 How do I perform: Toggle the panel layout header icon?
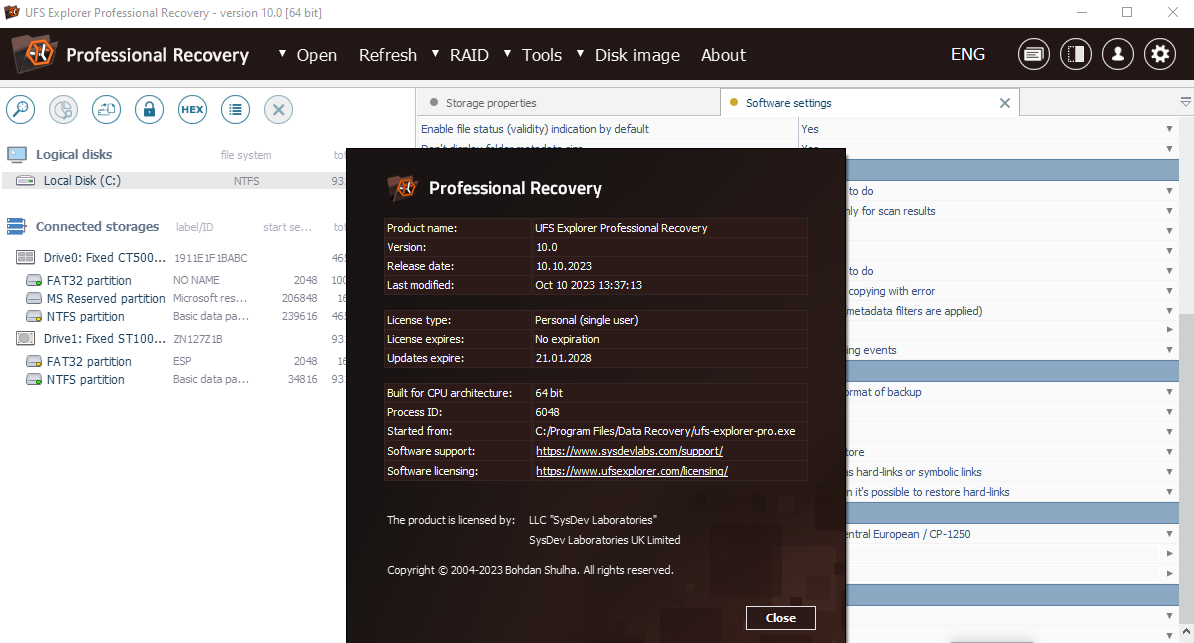(x=1076, y=54)
